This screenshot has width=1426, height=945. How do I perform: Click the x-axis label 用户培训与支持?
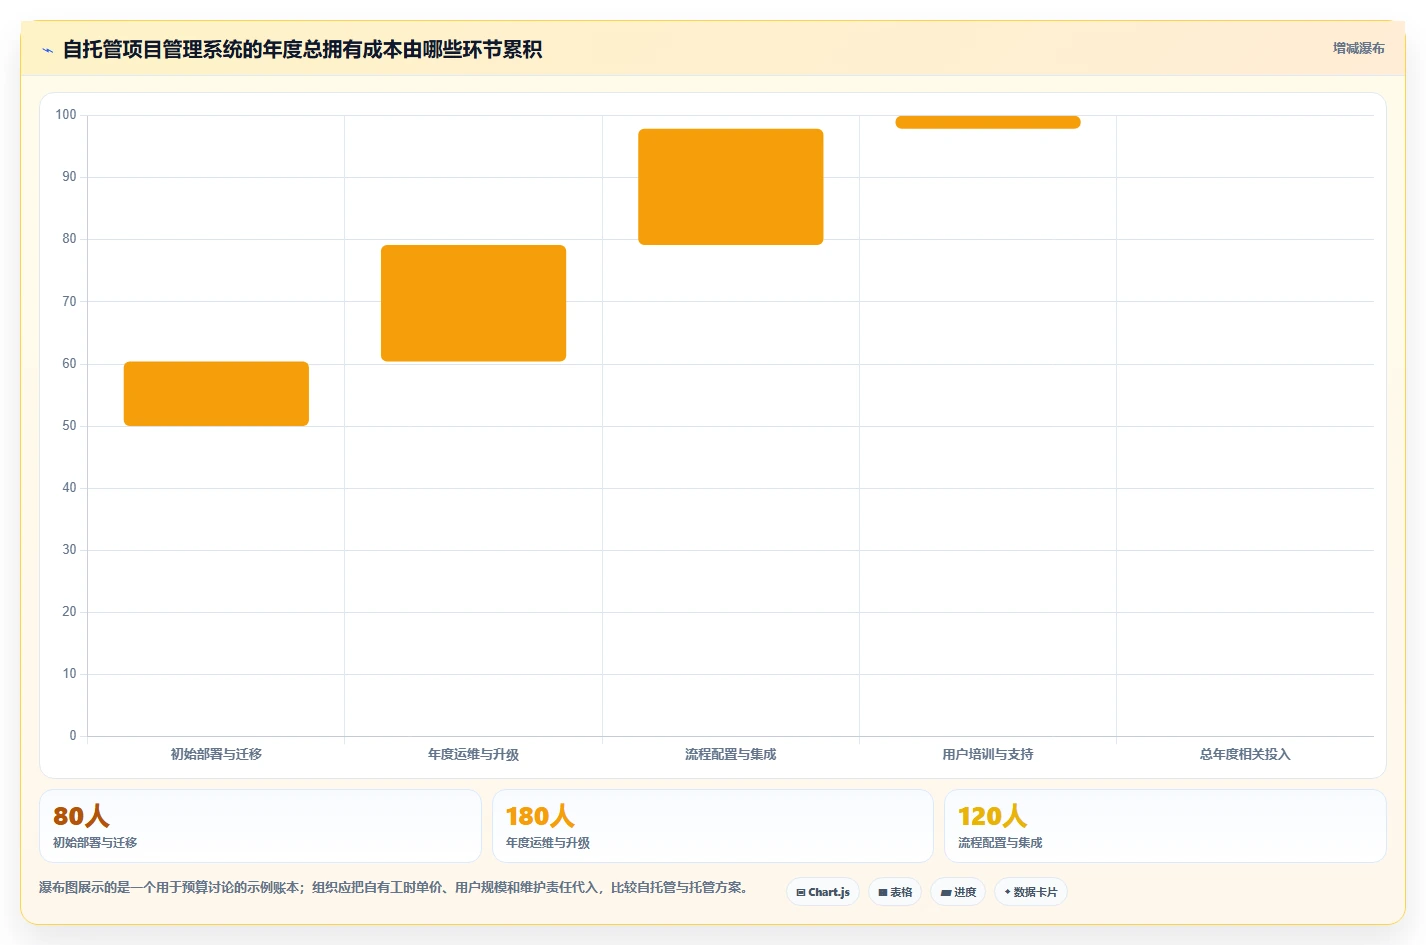point(988,754)
